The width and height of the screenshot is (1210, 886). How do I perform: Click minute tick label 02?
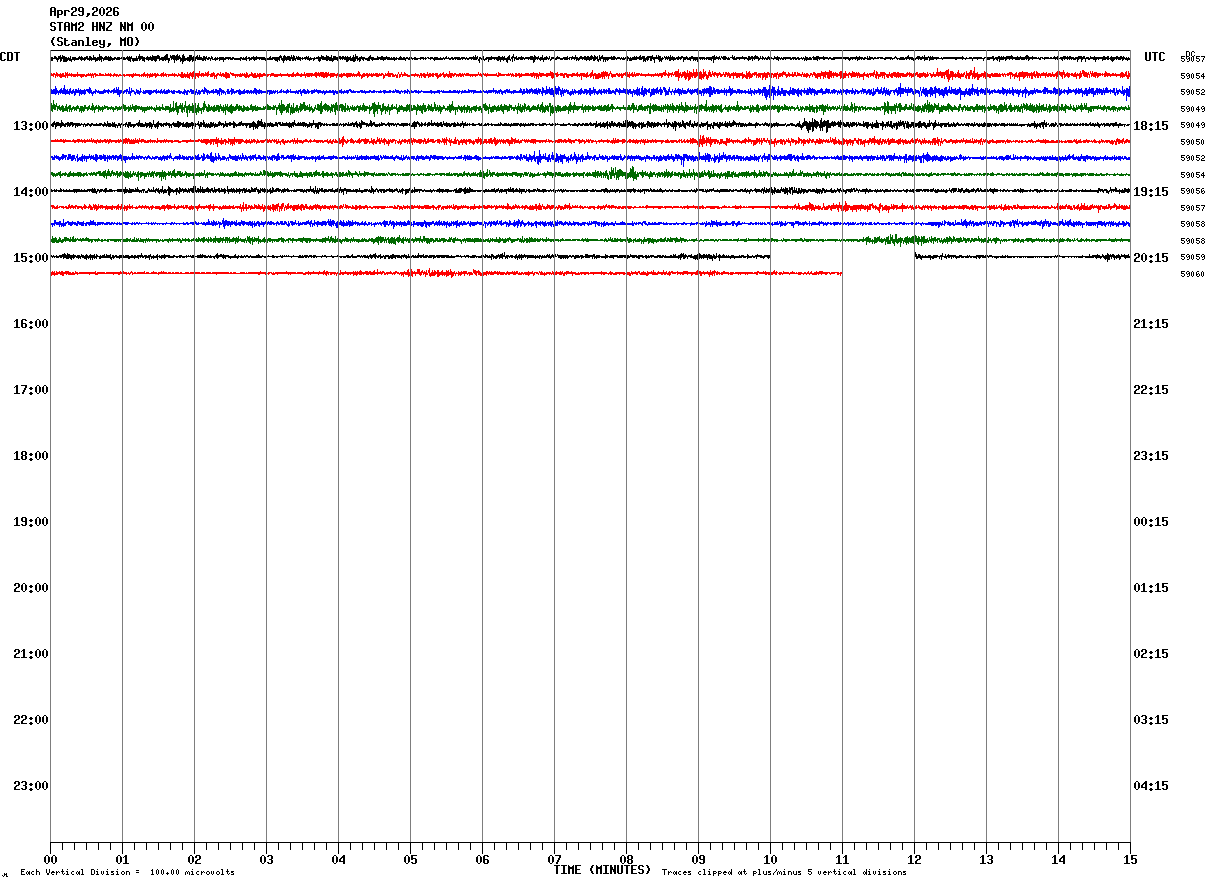pyautogui.click(x=194, y=860)
